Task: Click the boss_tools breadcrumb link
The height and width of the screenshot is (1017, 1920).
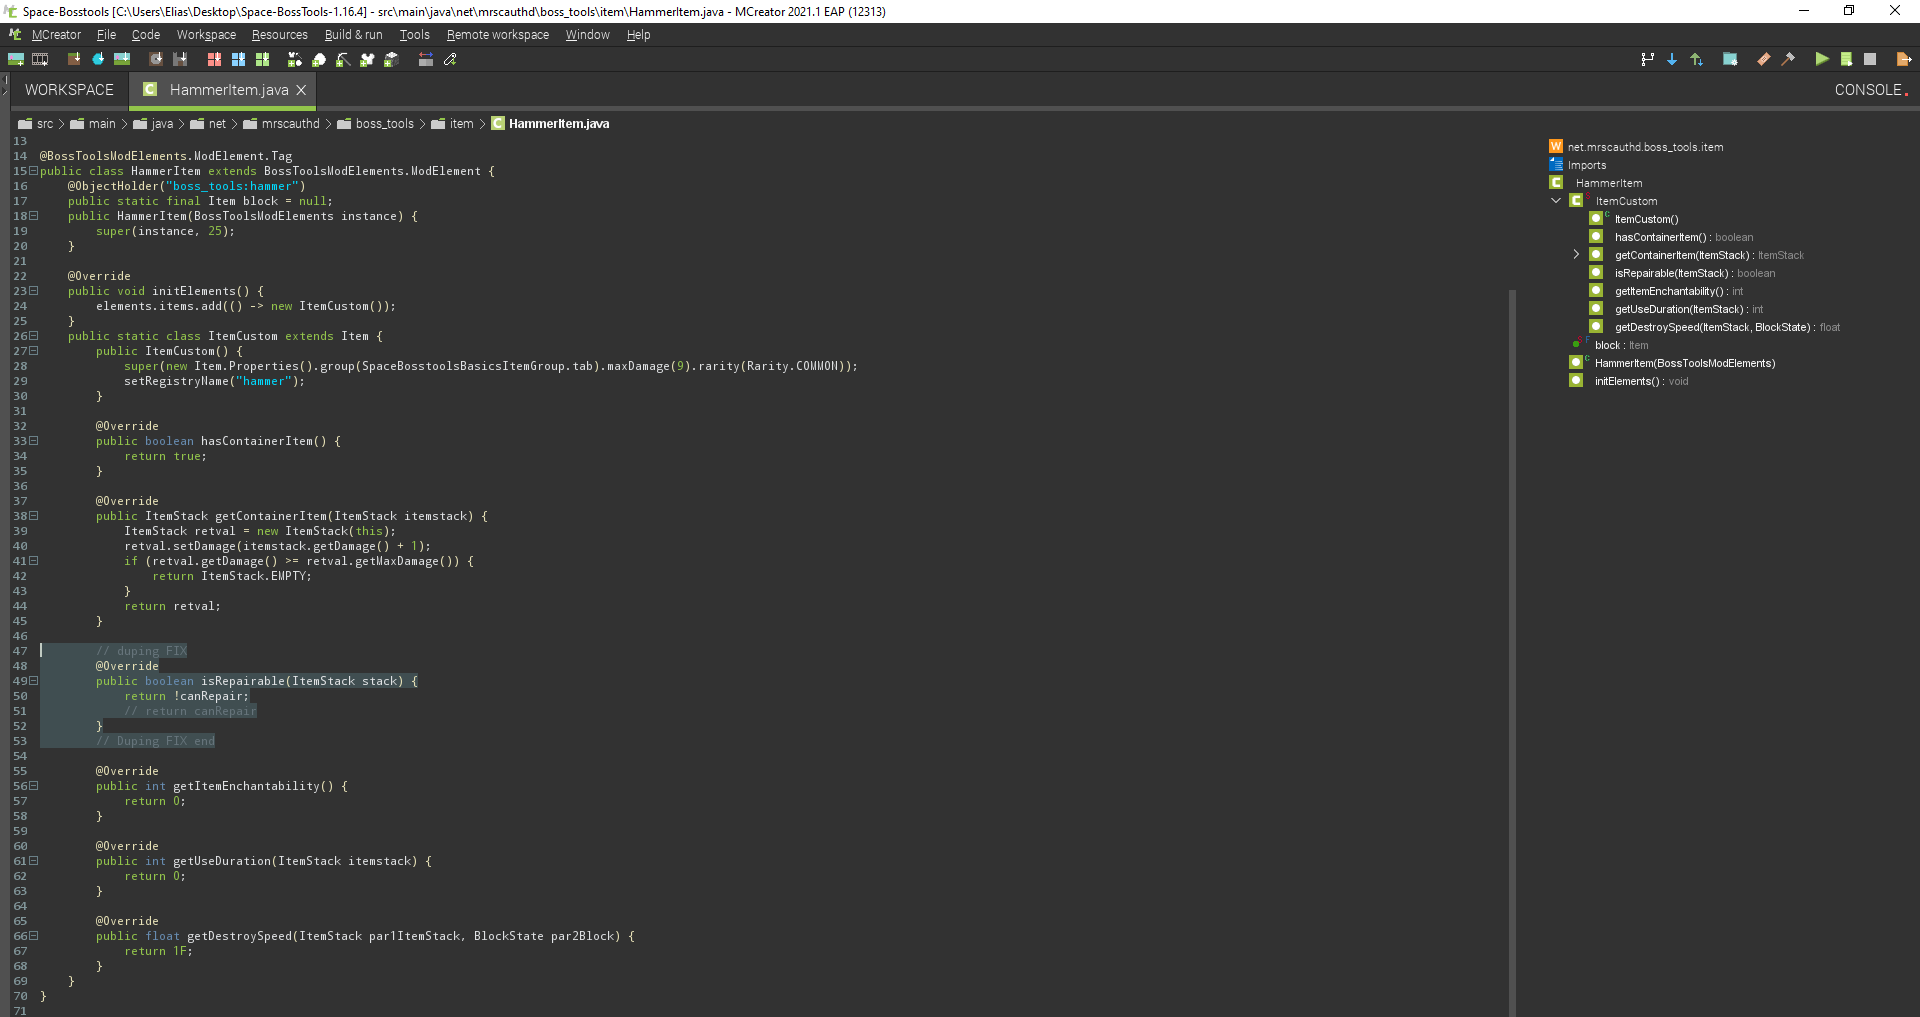Action: pyautogui.click(x=385, y=123)
